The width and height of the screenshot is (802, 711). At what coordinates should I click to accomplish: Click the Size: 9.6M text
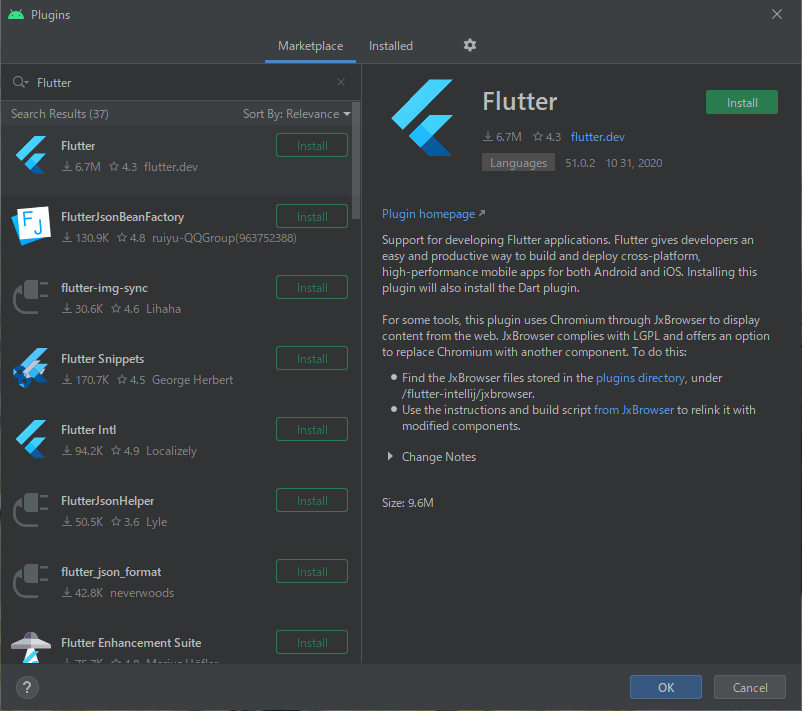408,503
